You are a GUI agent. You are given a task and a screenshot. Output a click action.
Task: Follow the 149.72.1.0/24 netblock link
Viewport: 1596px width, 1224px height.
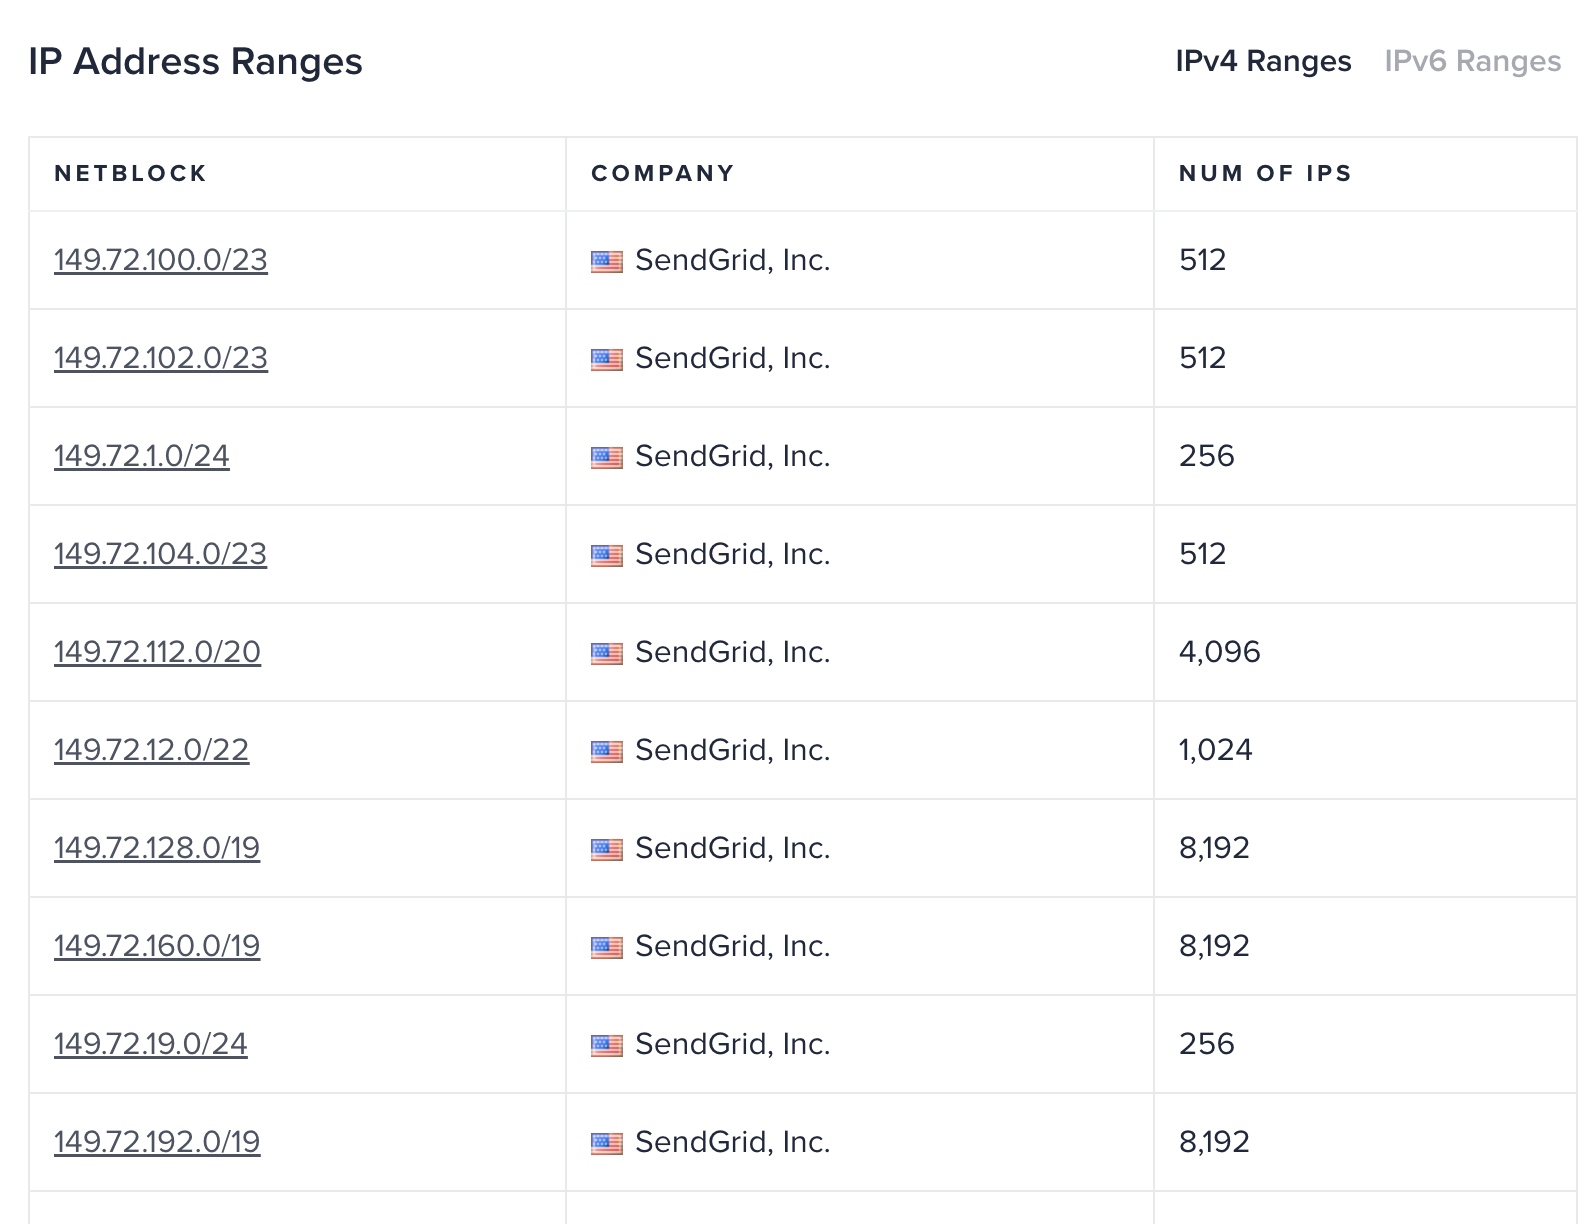coord(142,456)
